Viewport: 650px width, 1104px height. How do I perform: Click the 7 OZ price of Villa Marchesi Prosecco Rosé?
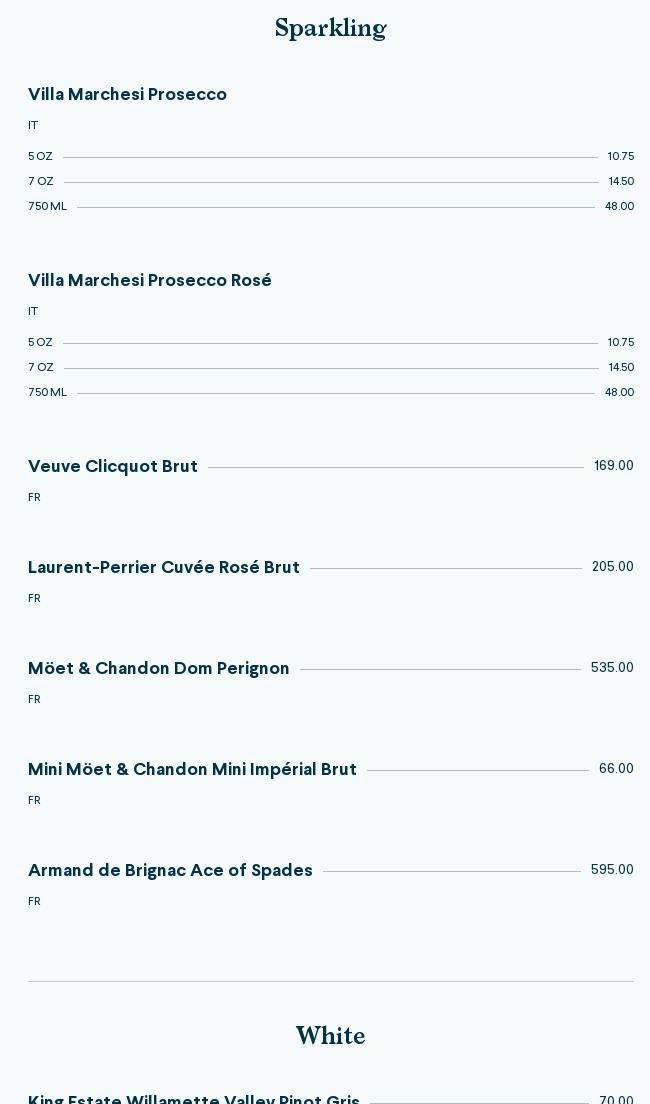click(x=621, y=368)
